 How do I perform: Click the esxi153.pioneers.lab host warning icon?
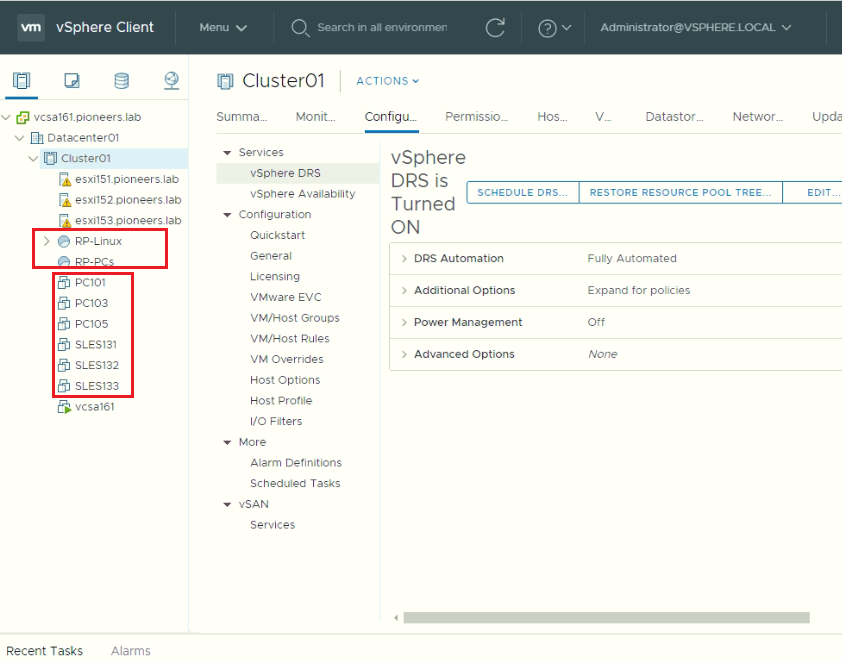pyautogui.click(x=64, y=221)
